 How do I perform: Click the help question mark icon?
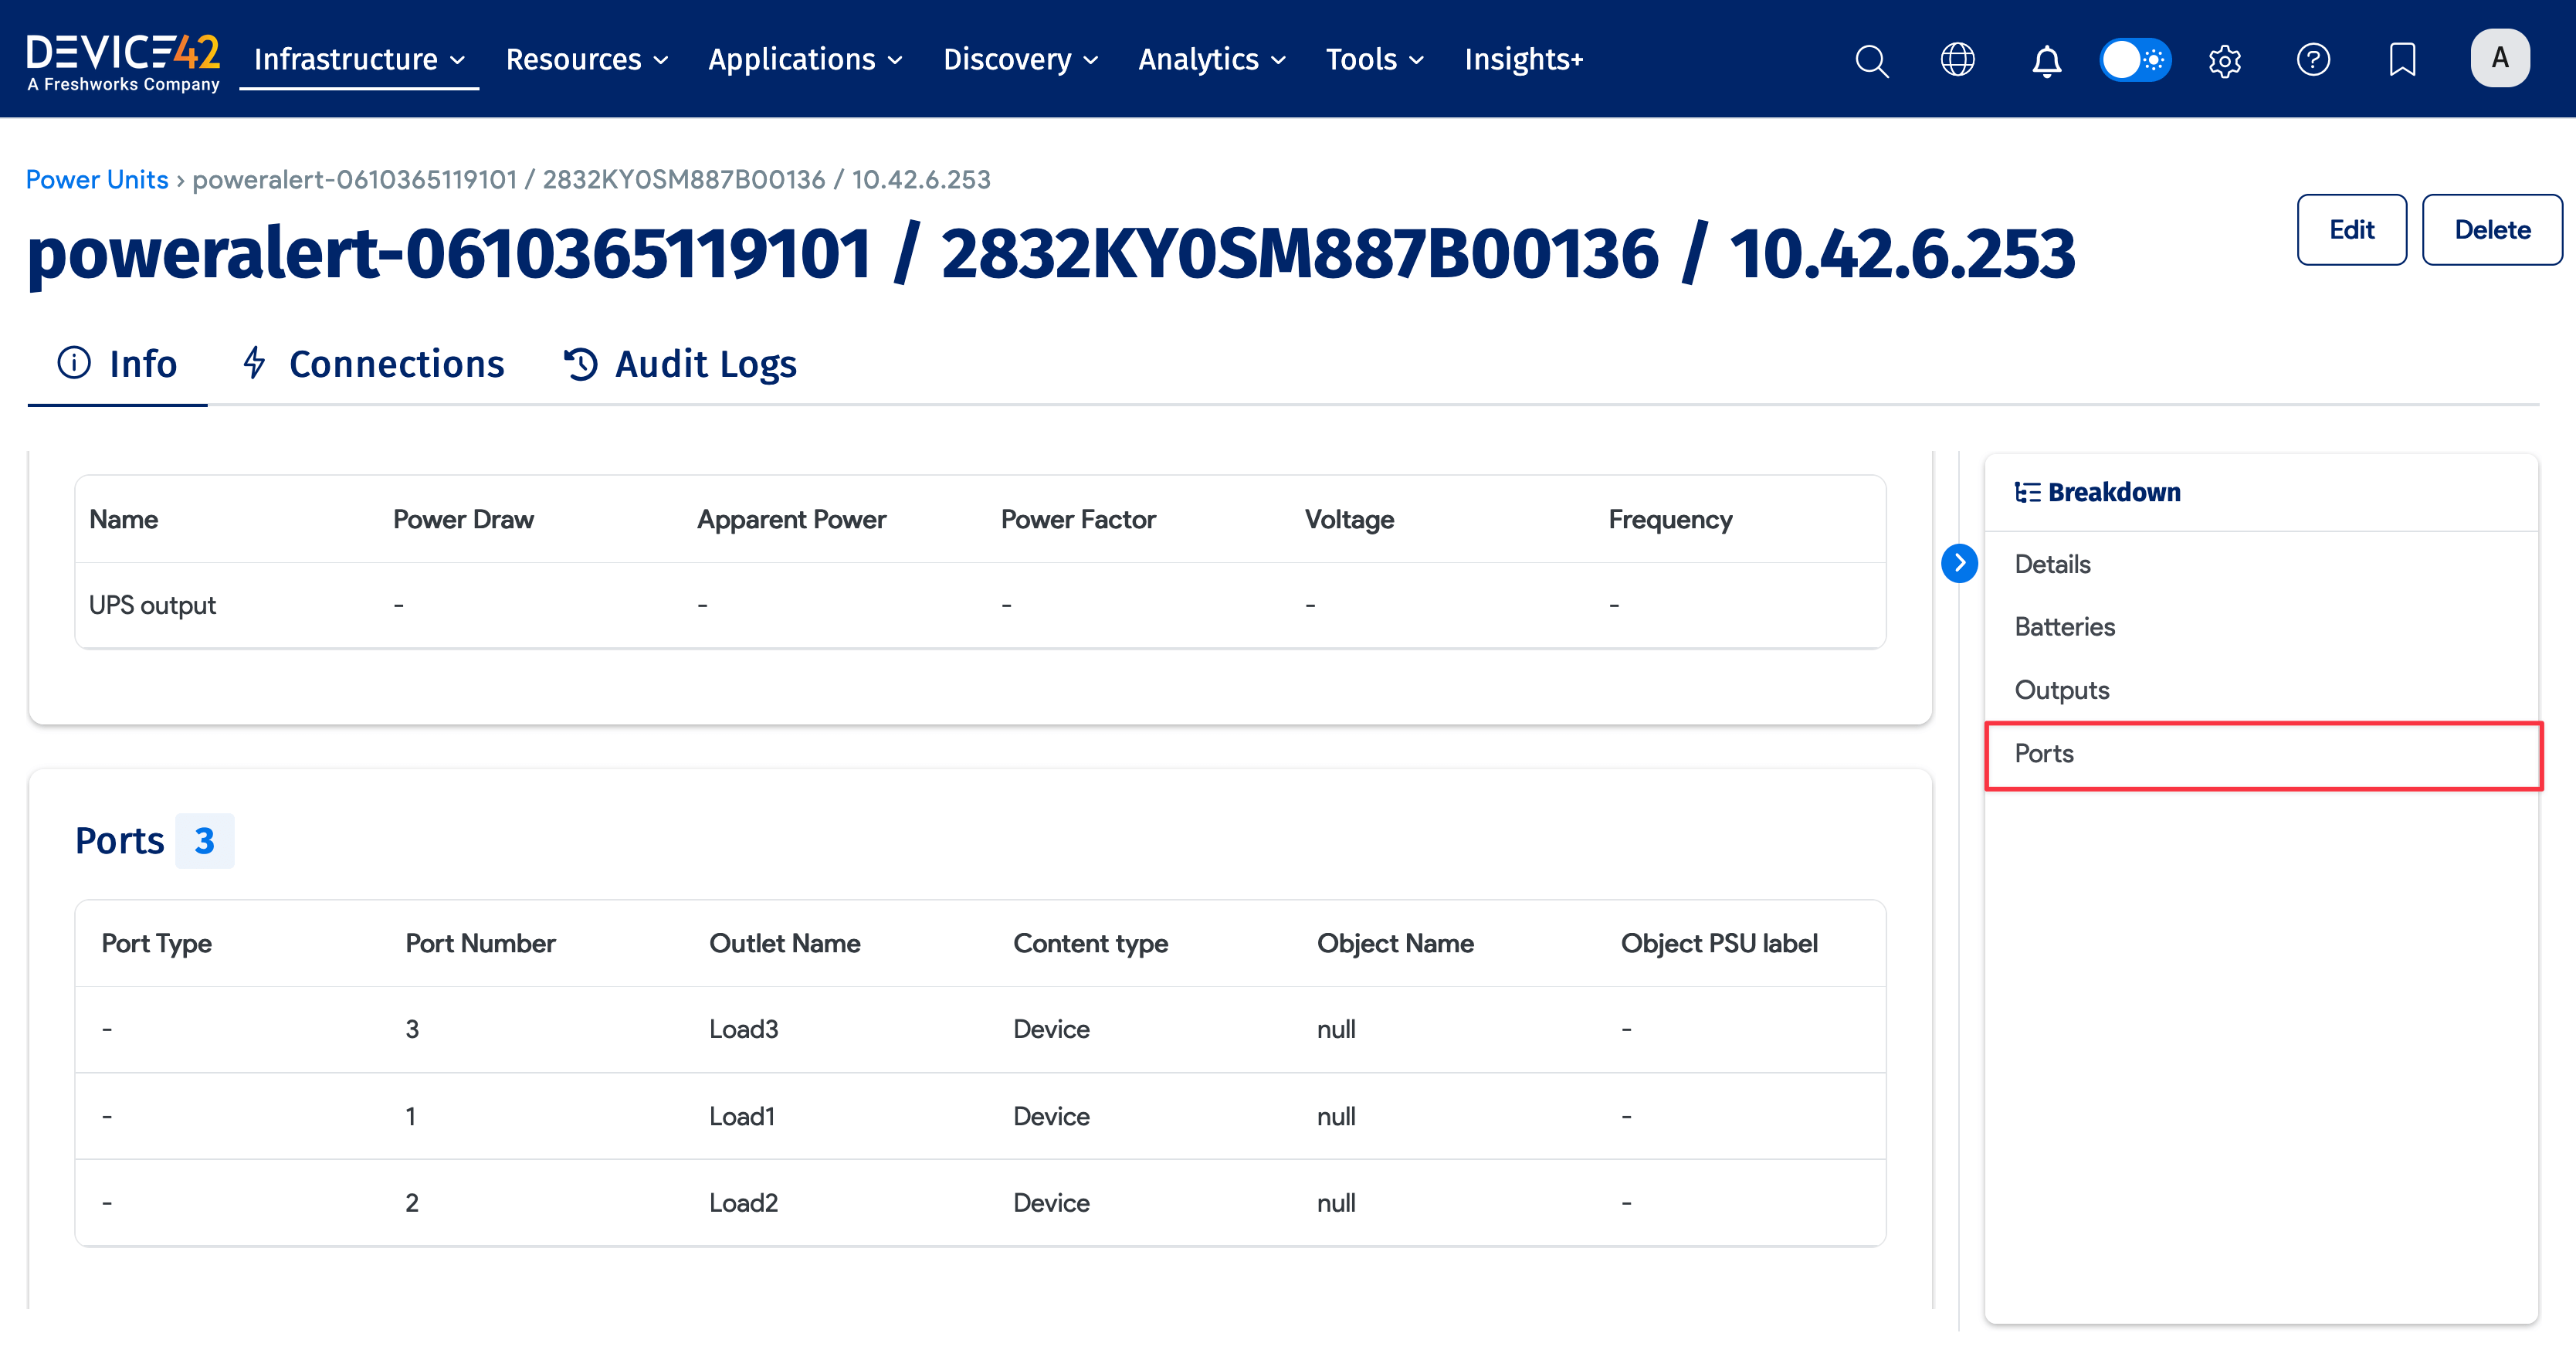pos(2313,60)
